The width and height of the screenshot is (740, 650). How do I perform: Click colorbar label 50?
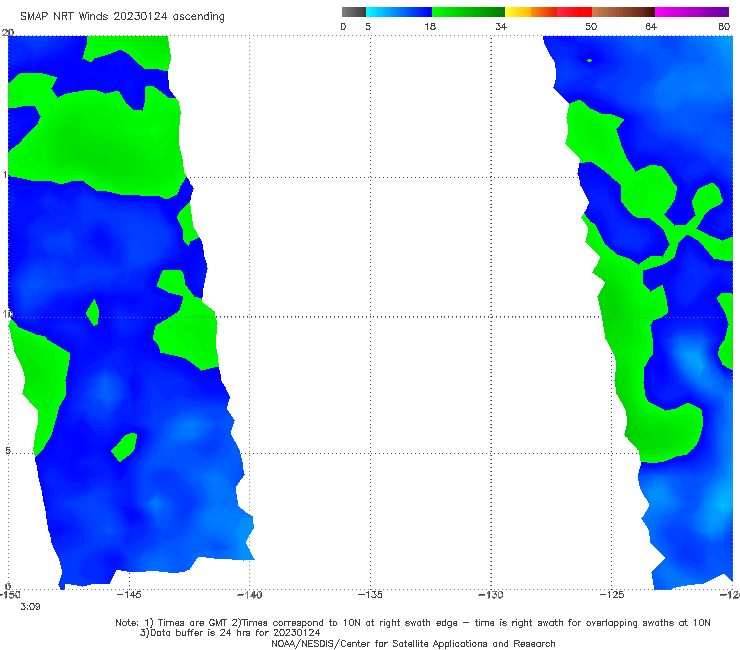(x=591, y=26)
